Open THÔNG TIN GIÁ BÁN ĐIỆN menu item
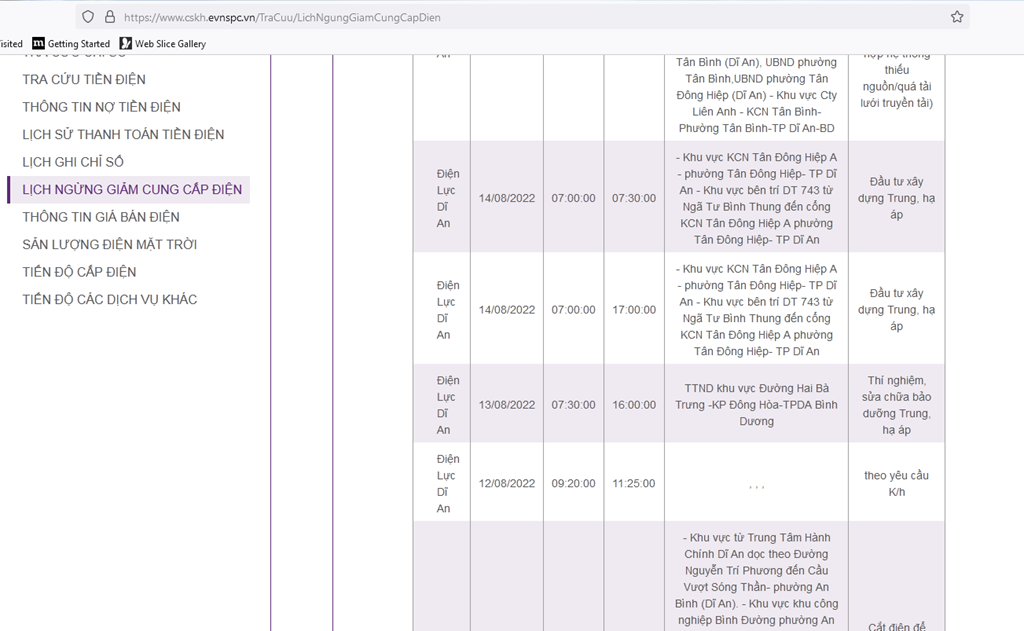Image resolution: width=1024 pixels, height=631 pixels. (x=101, y=217)
